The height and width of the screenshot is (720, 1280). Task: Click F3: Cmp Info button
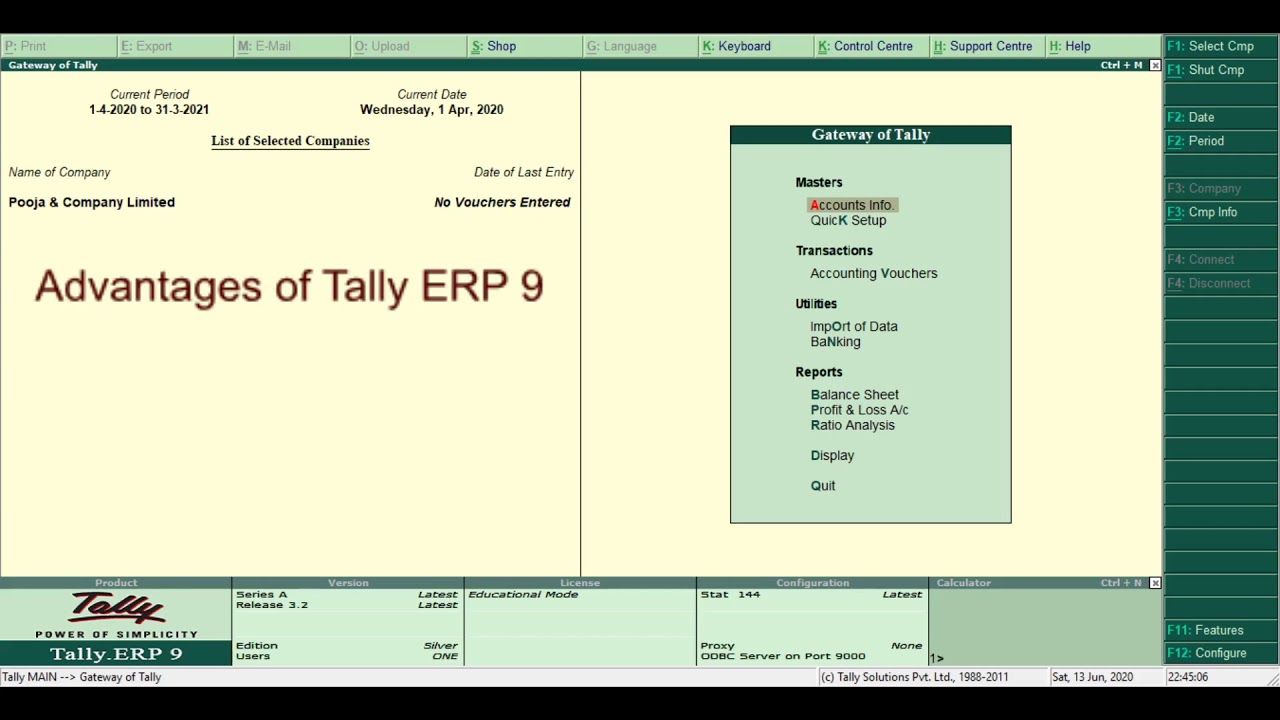[x=1221, y=212]
